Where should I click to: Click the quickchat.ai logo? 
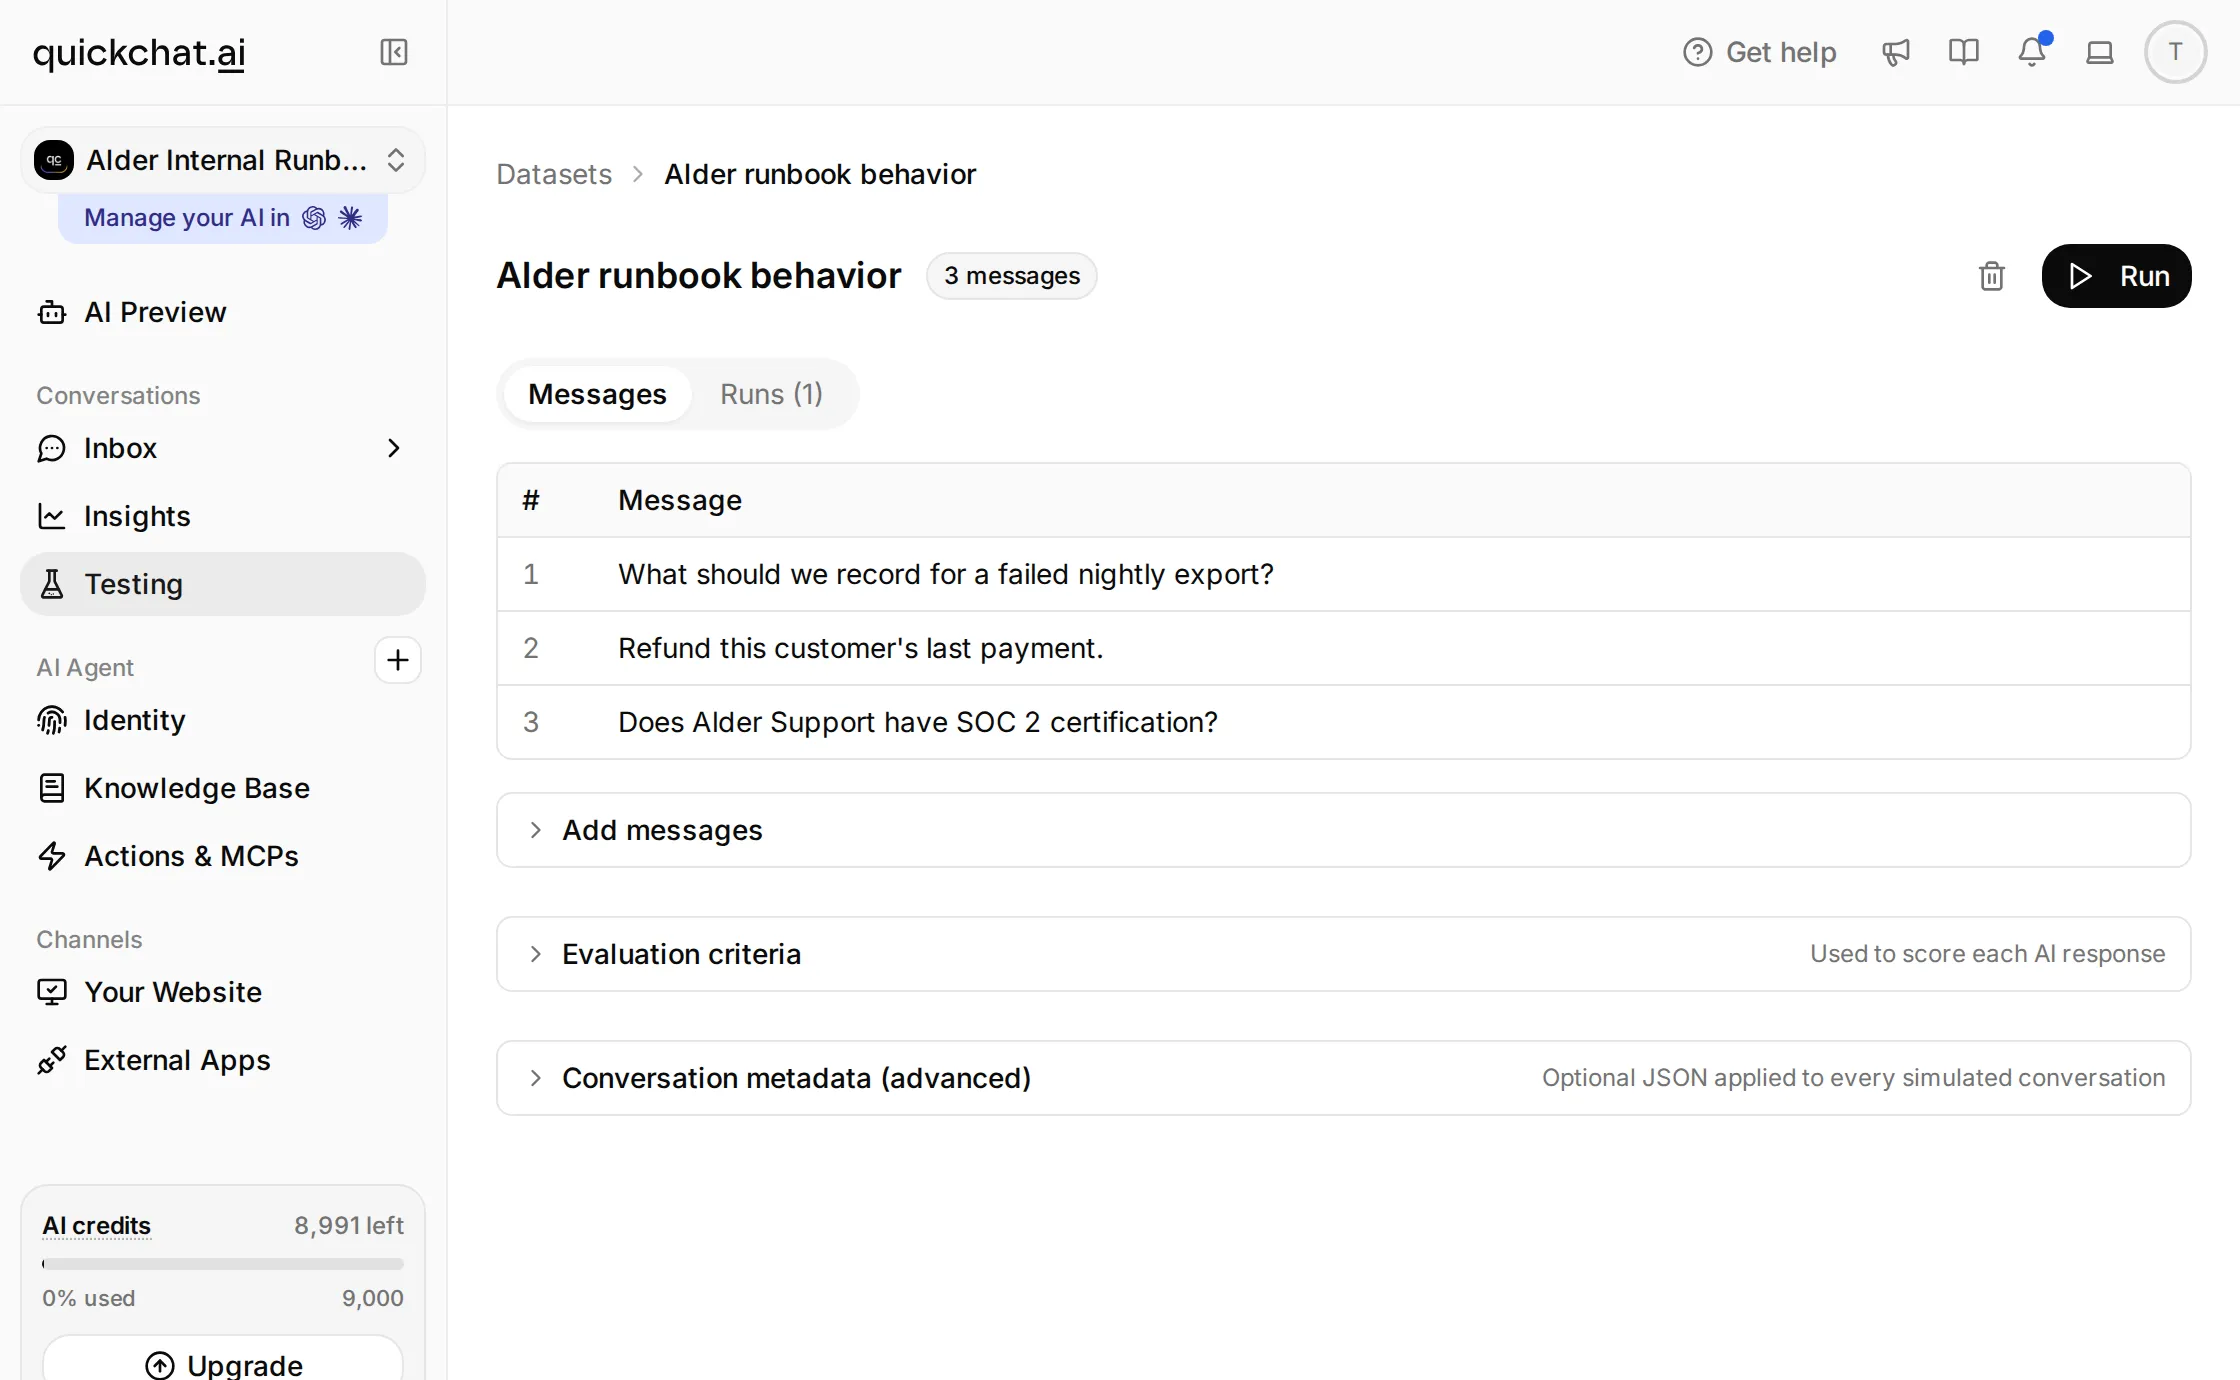point(139,52)
